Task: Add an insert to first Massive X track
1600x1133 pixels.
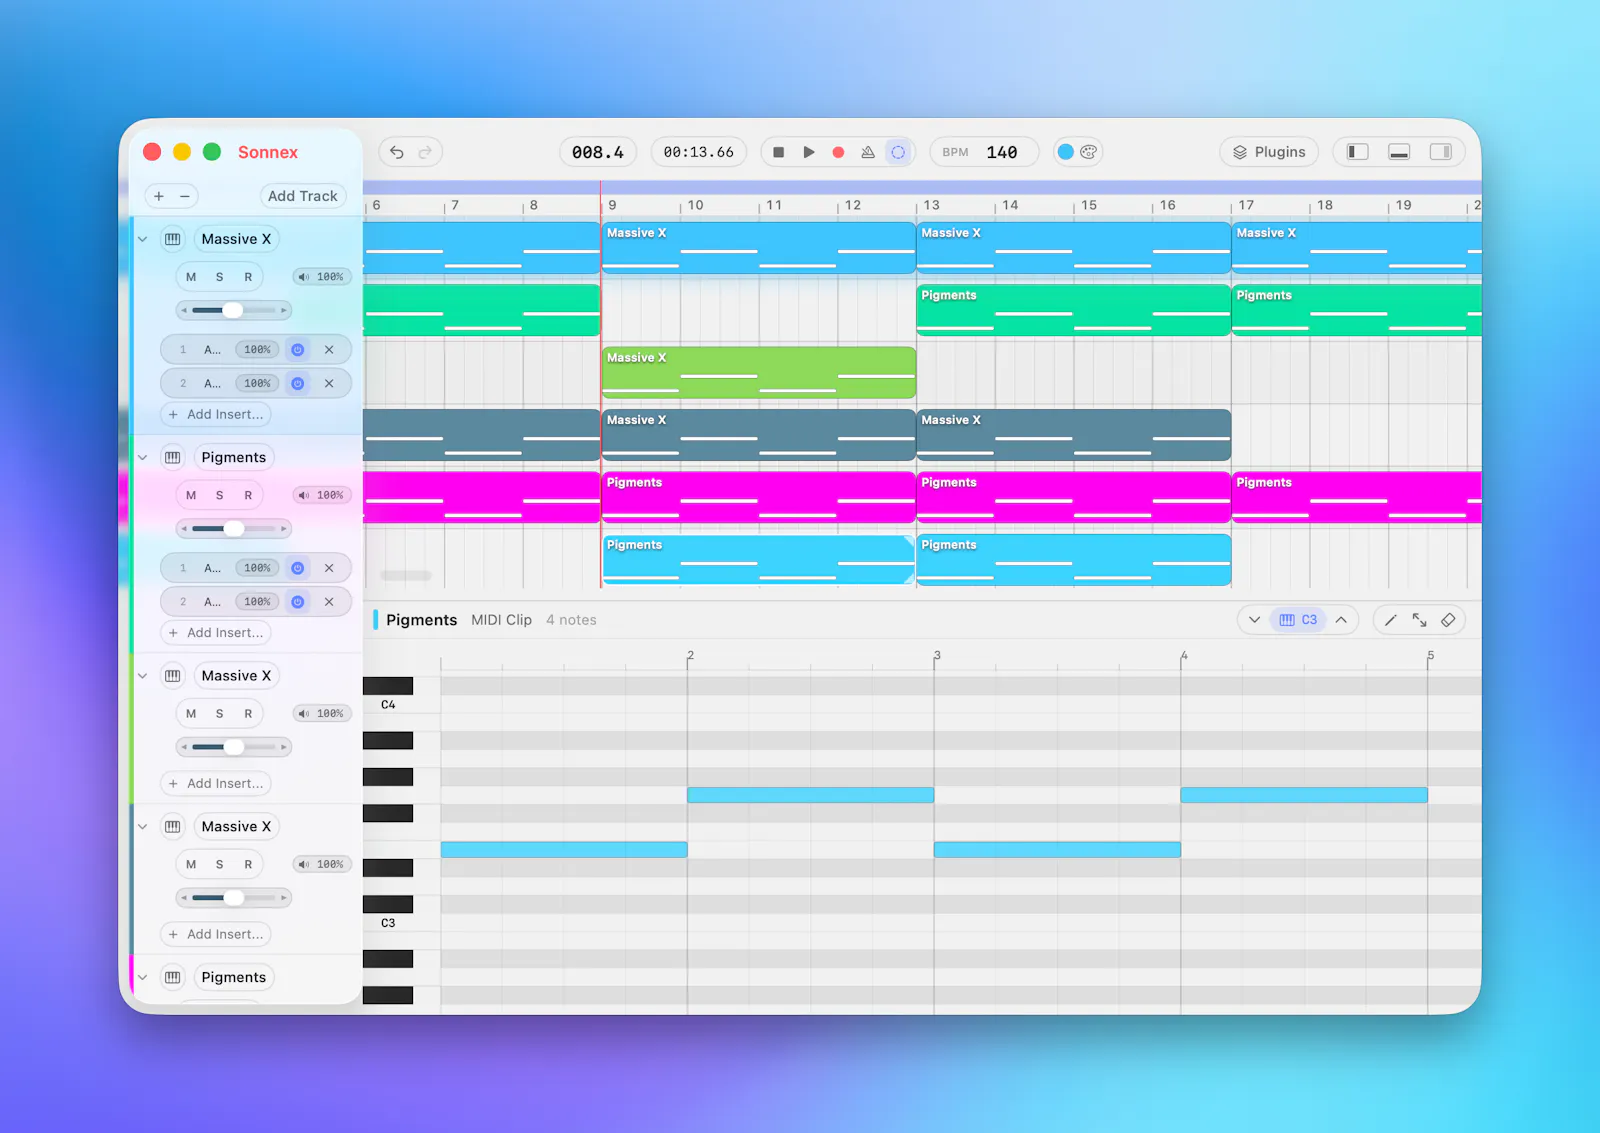Action: [x=216, y=414]
